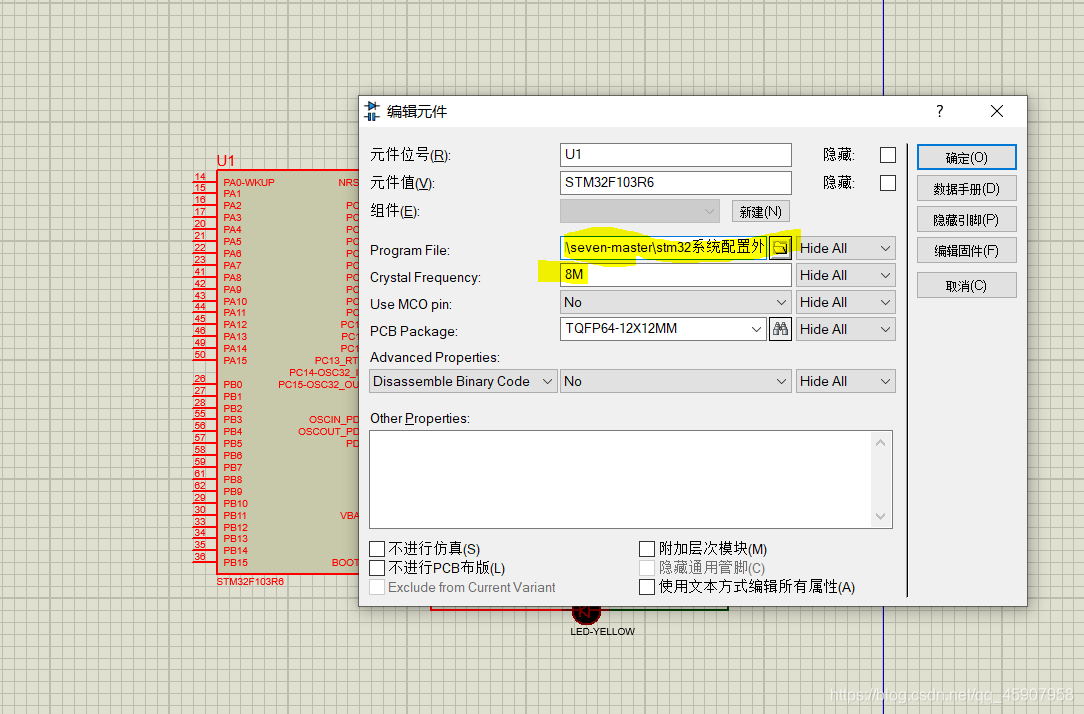This screenshot has height=714, width=1084.
Task: Click the PB15 pin label on U1
Action: coord(235,563)
